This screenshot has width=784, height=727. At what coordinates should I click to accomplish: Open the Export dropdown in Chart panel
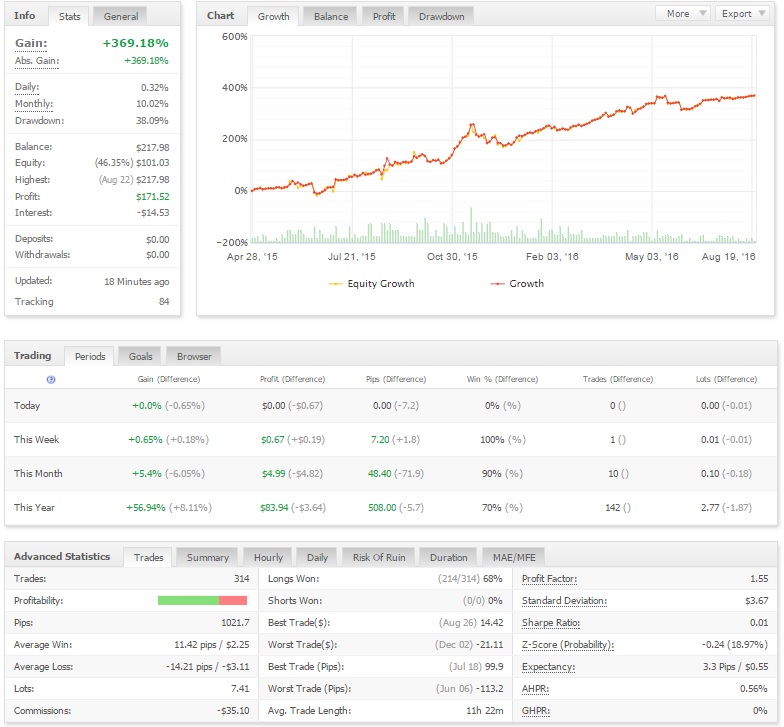pos(743,14)
